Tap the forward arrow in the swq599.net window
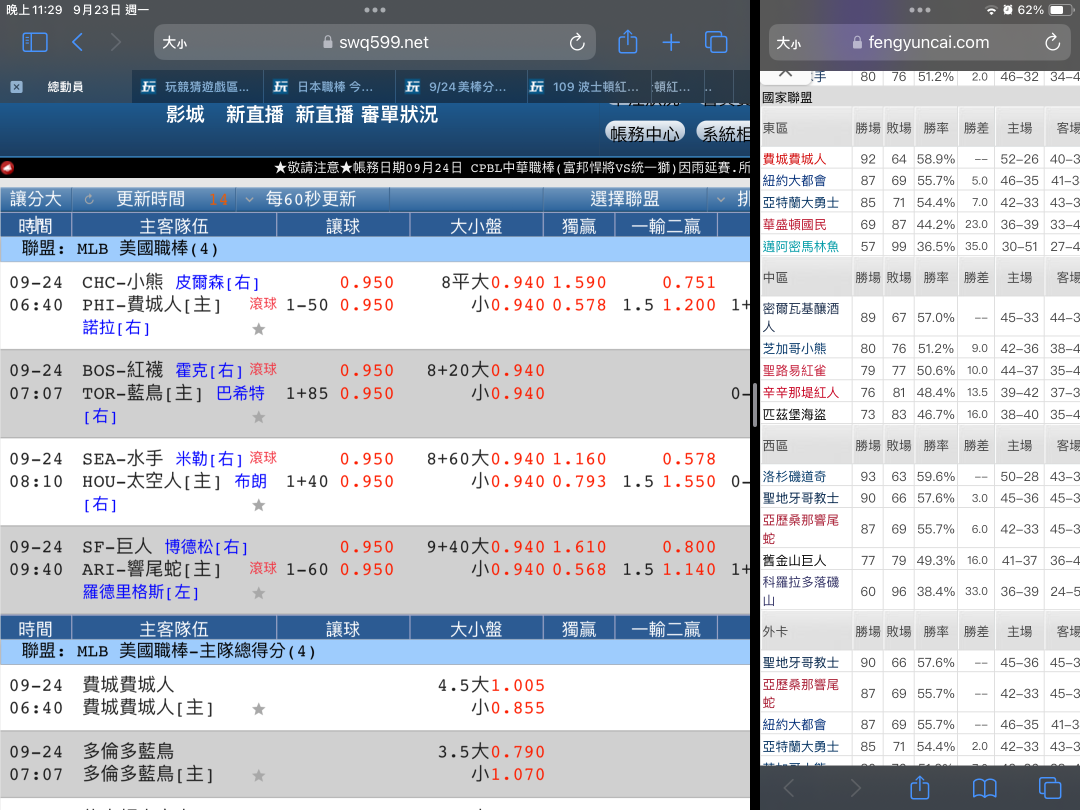Viewport: 1080px width, 810px height. (x=116, y=42)
